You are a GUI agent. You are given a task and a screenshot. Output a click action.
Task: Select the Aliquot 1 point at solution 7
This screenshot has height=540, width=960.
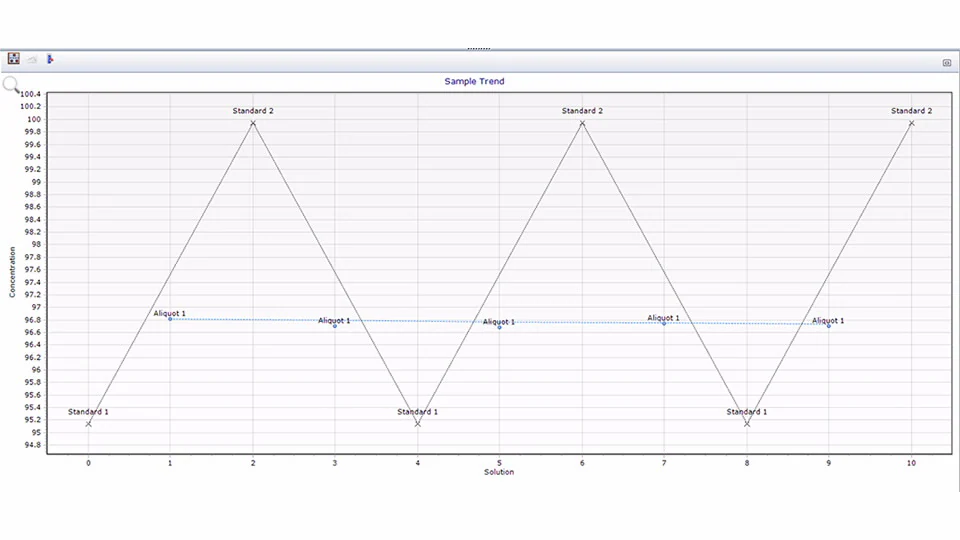tap(664, 323)
